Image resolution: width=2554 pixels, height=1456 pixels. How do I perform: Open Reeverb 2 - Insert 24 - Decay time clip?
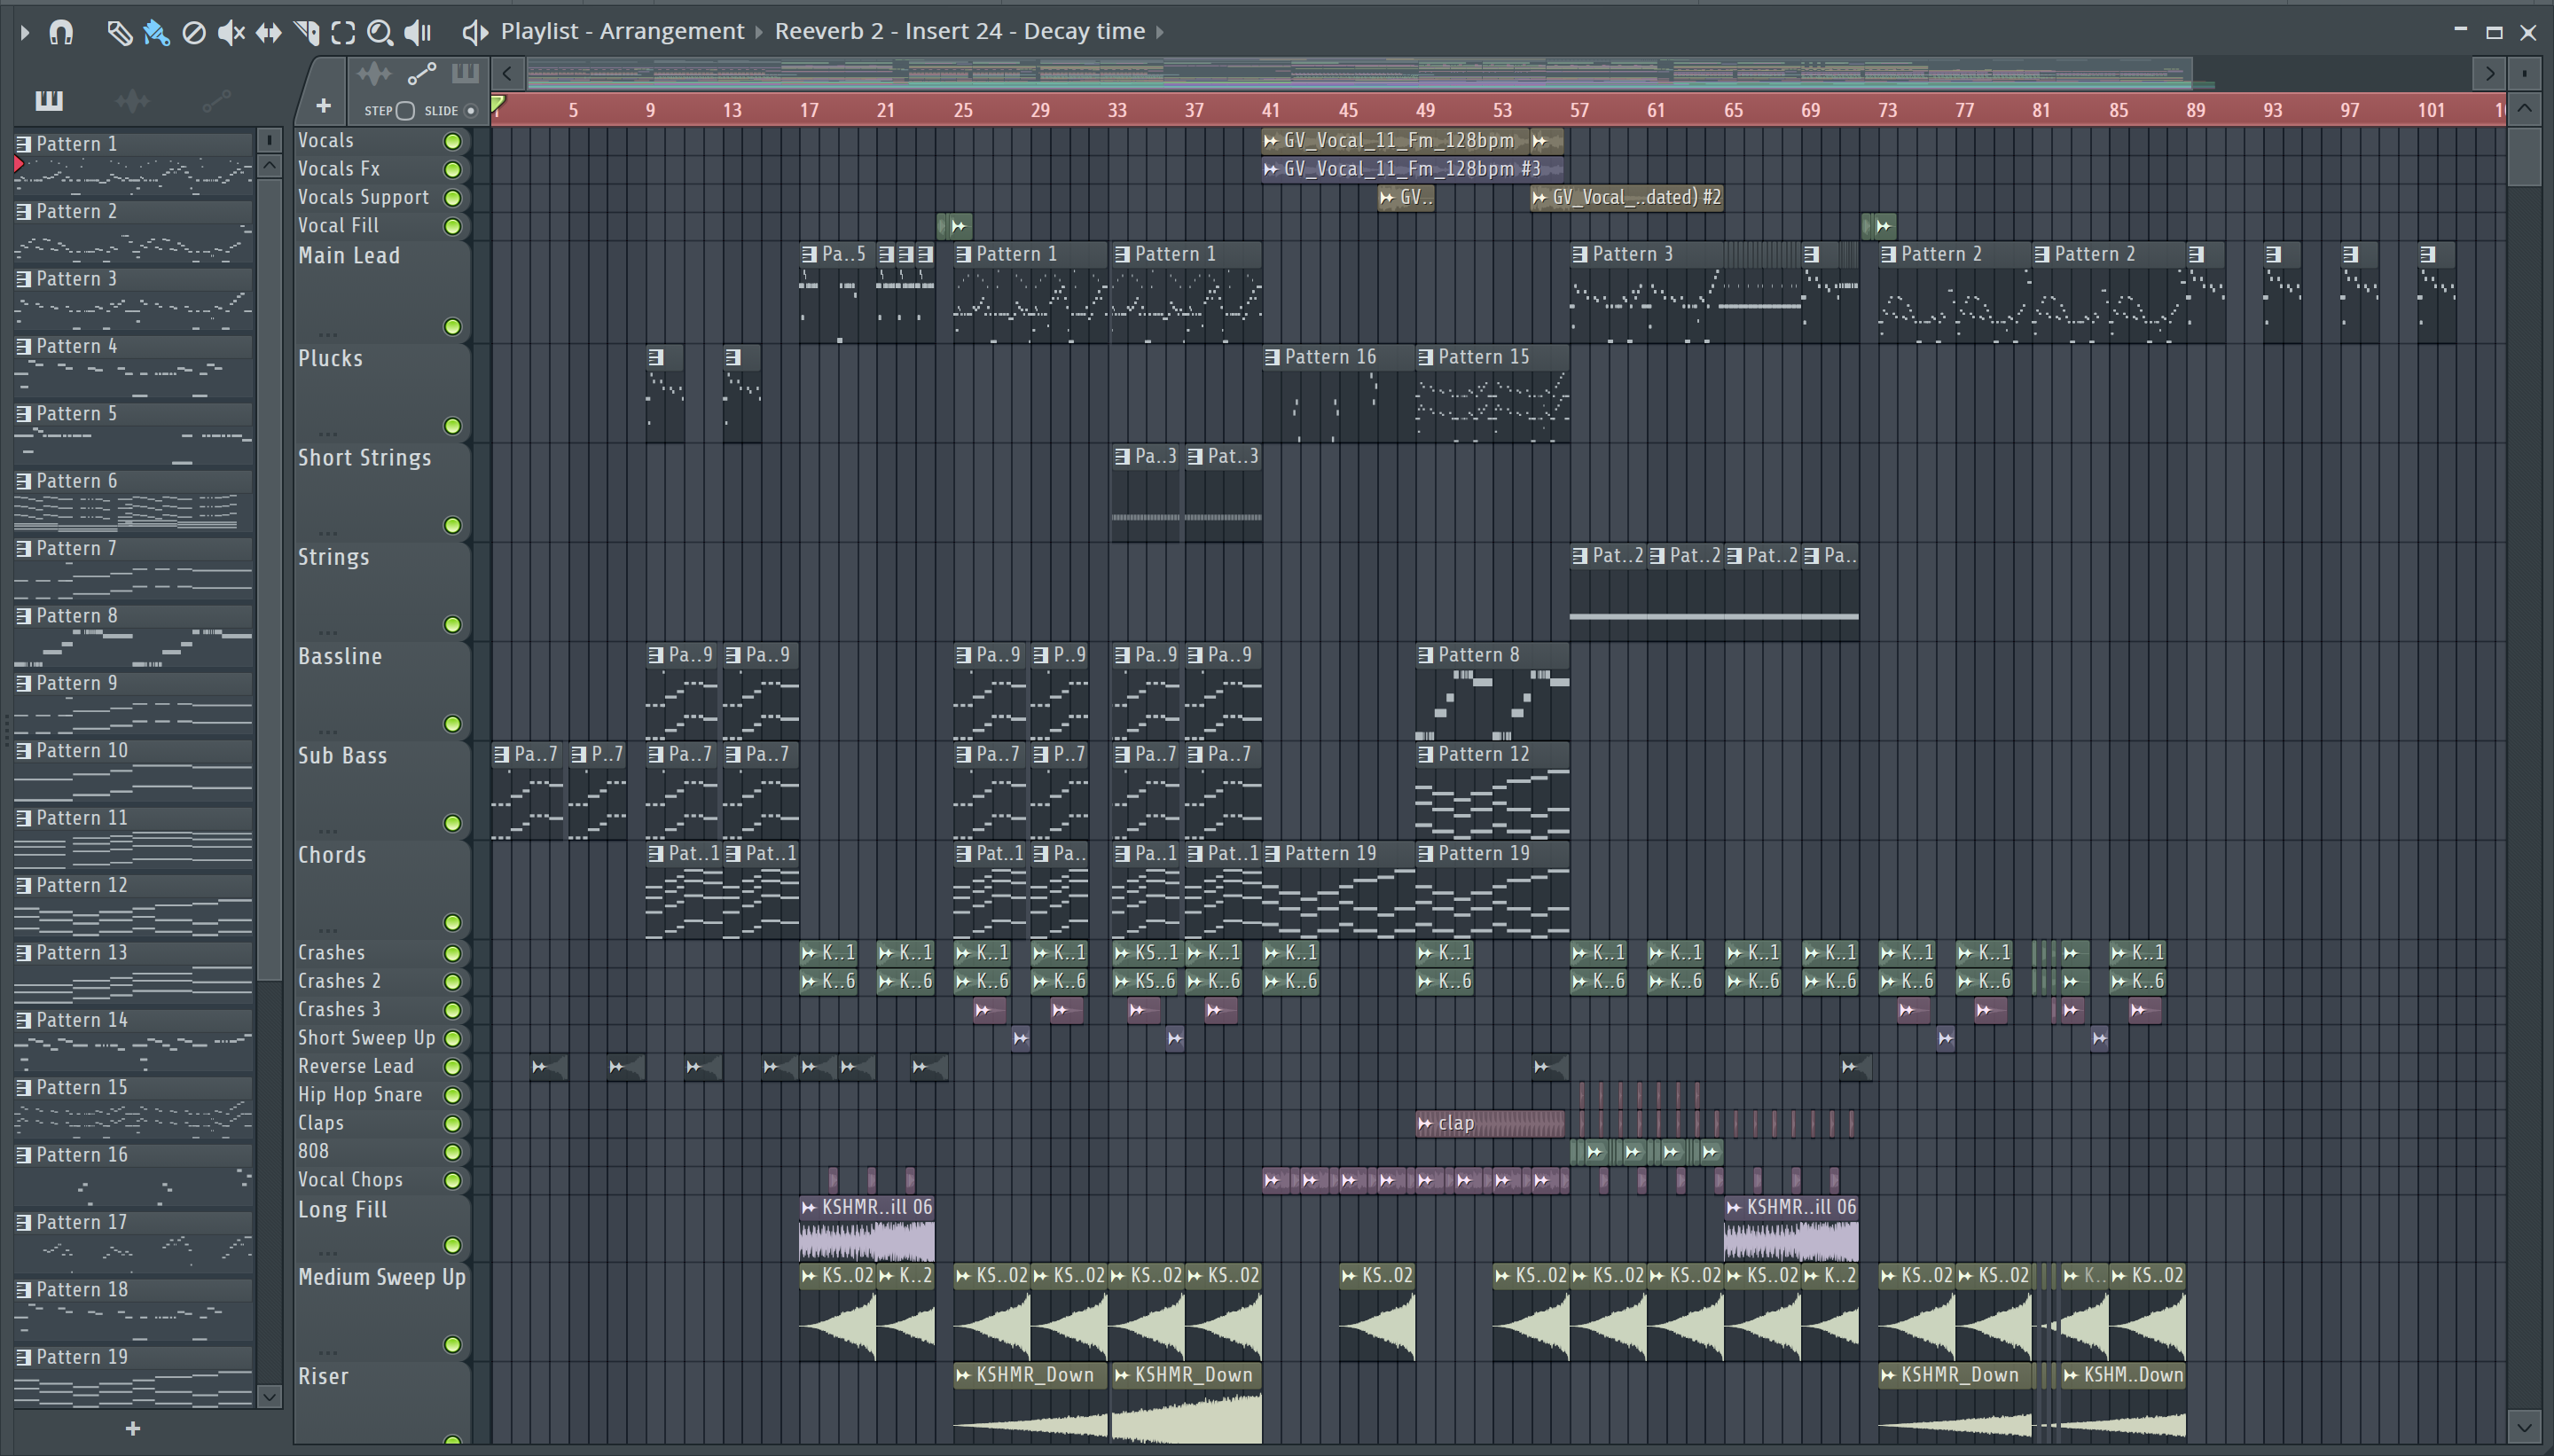(959, 32)
